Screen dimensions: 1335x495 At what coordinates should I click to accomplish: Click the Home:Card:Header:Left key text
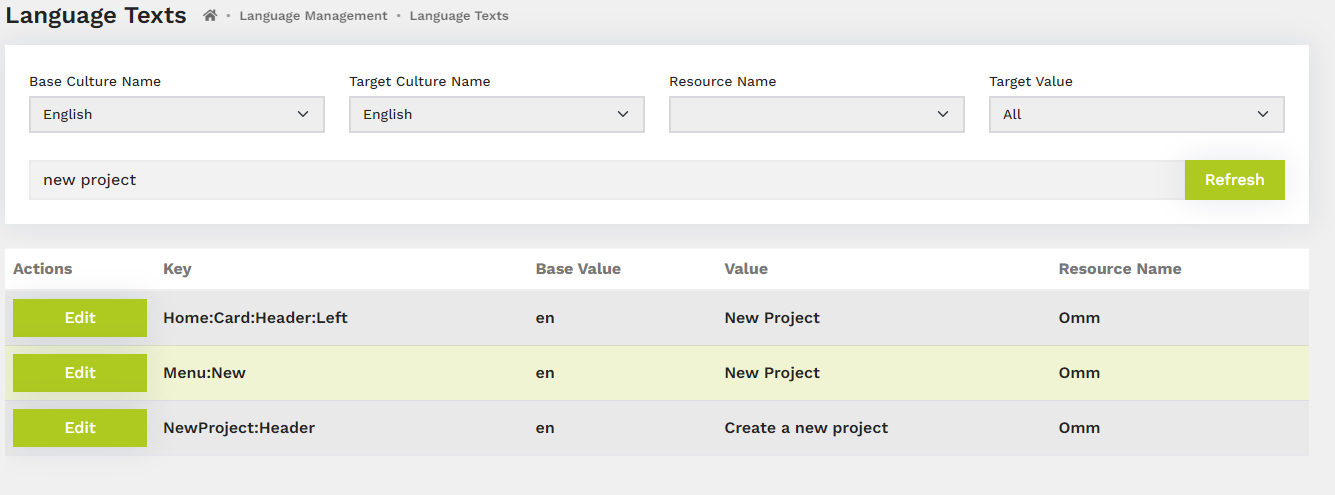coord(255,318)
